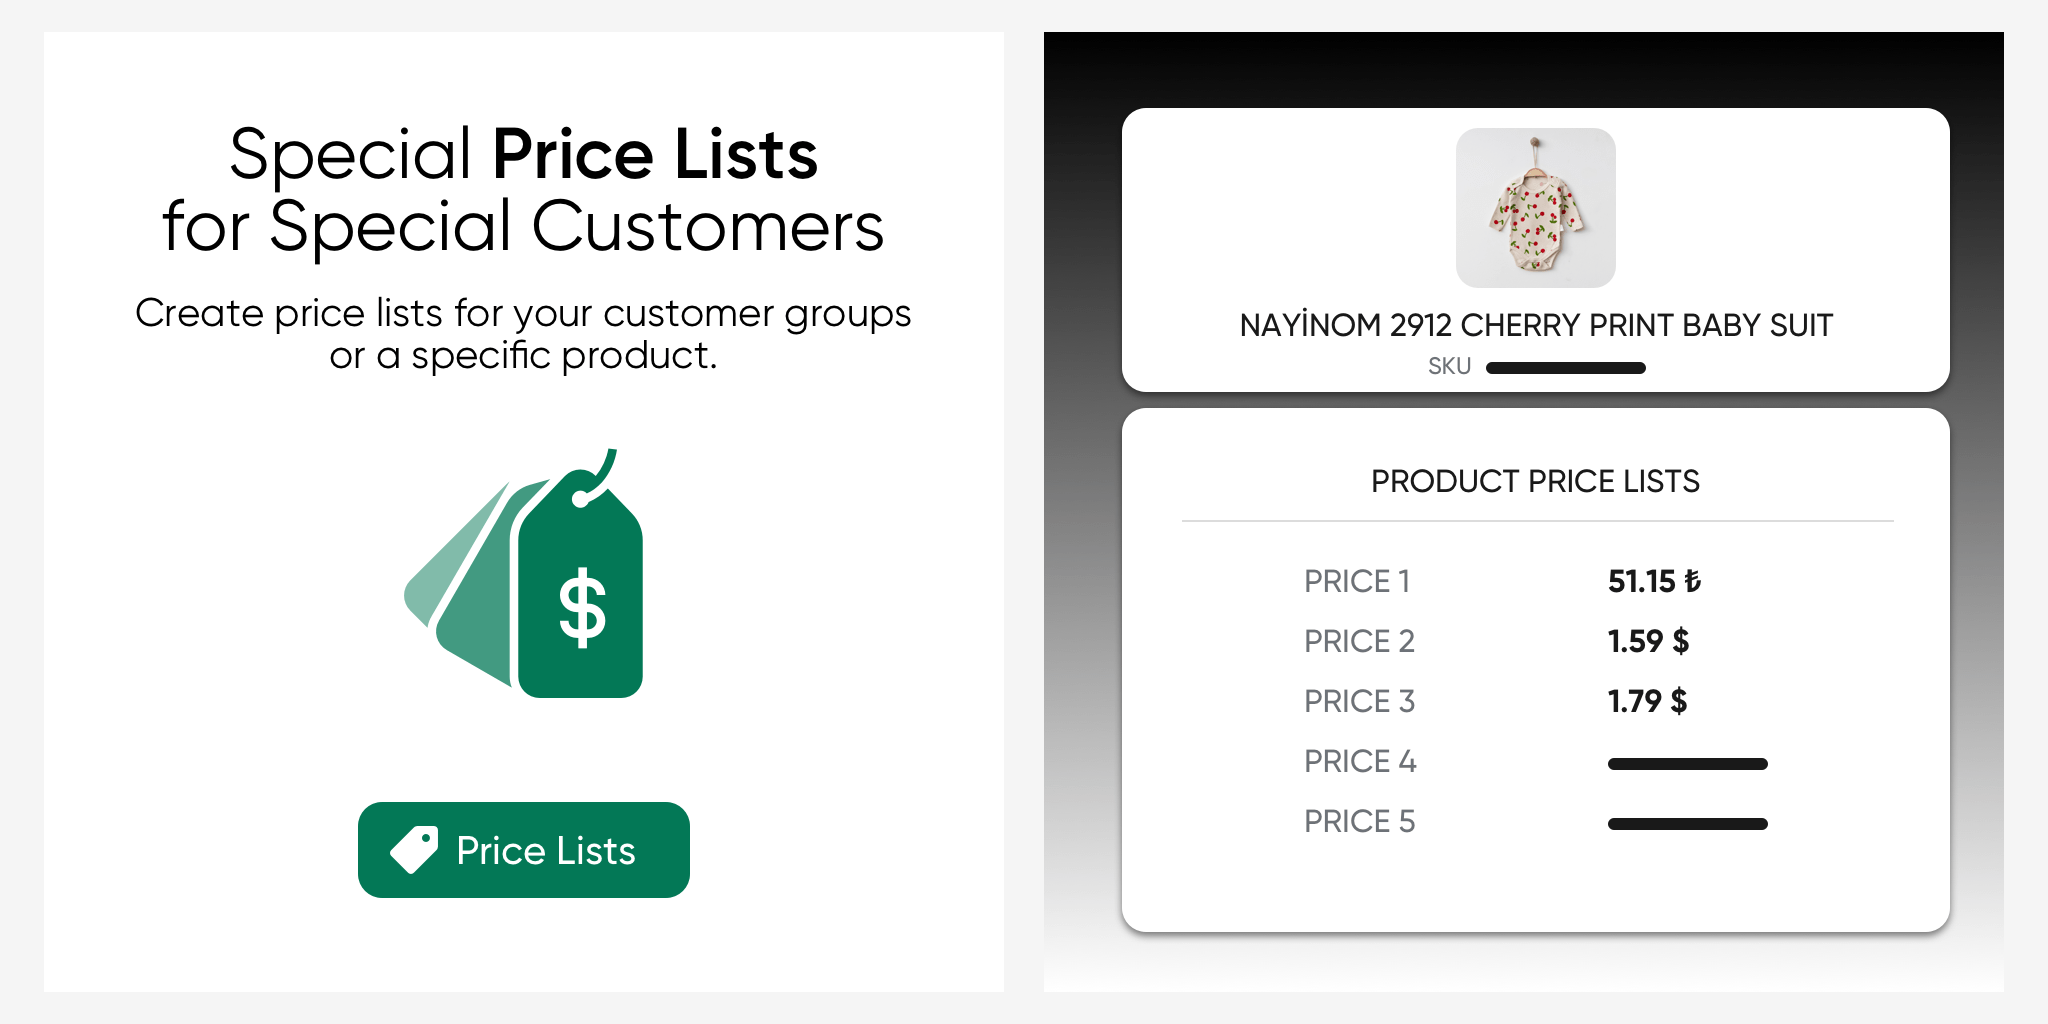Click the Special Price Lists headline

(x=523, y=190)
